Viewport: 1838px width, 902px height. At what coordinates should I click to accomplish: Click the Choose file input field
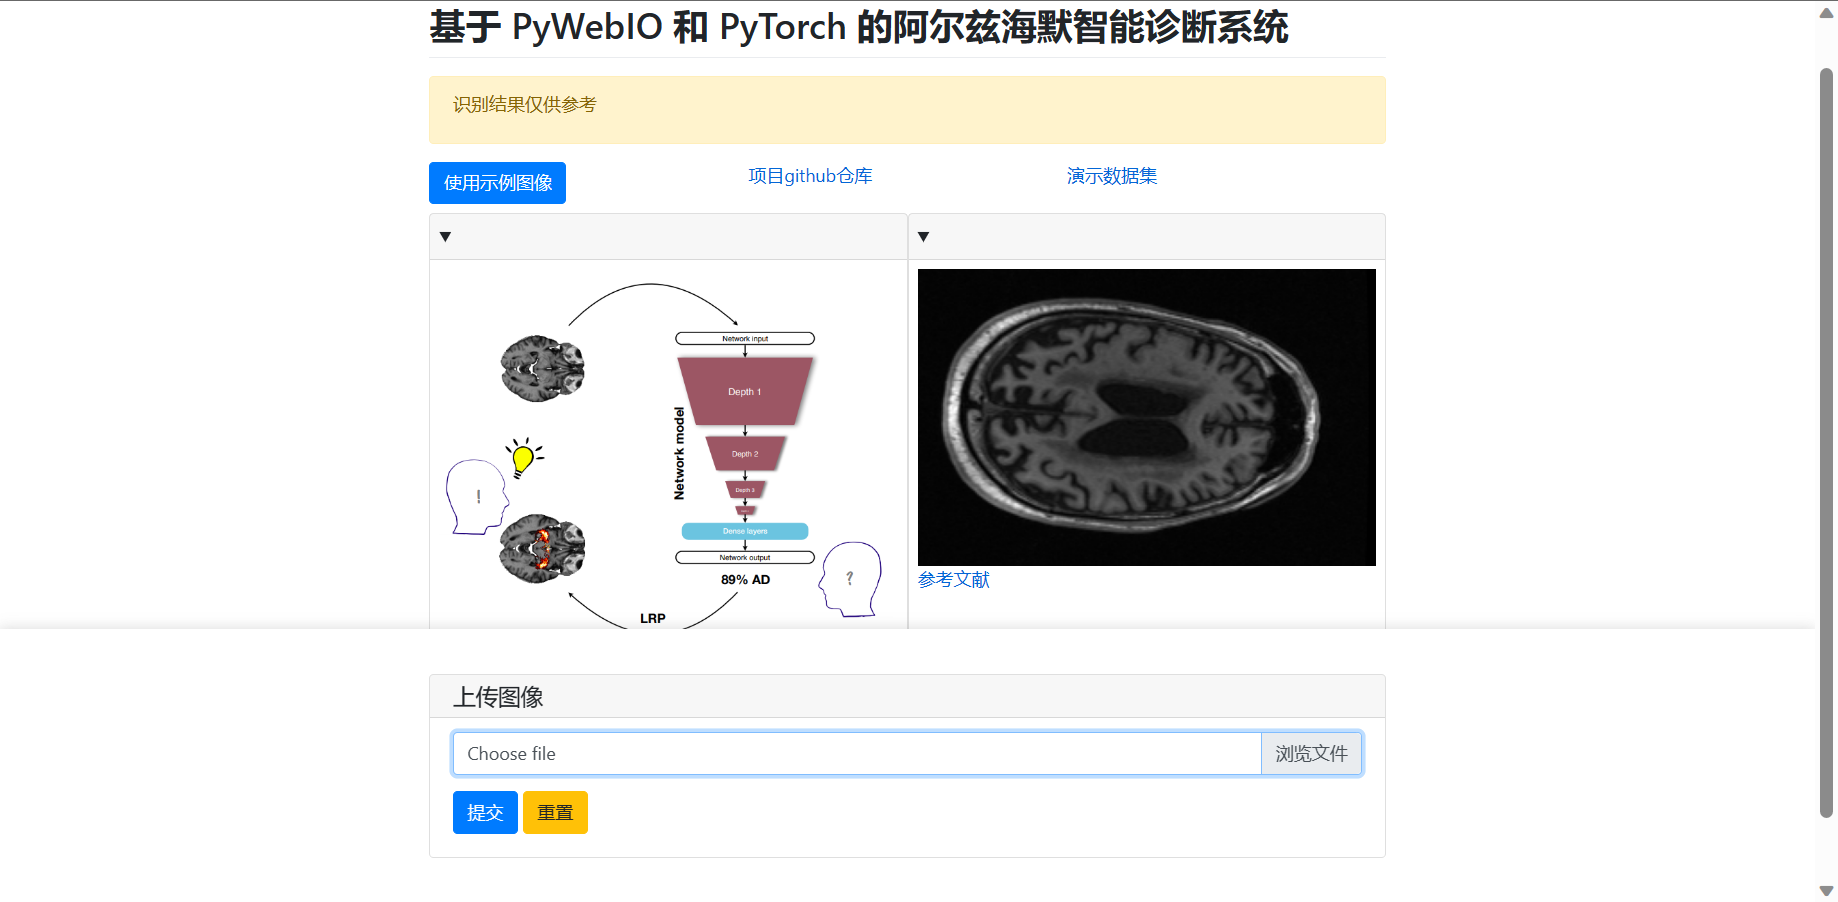pyautogui.click(x=857, y=754)
